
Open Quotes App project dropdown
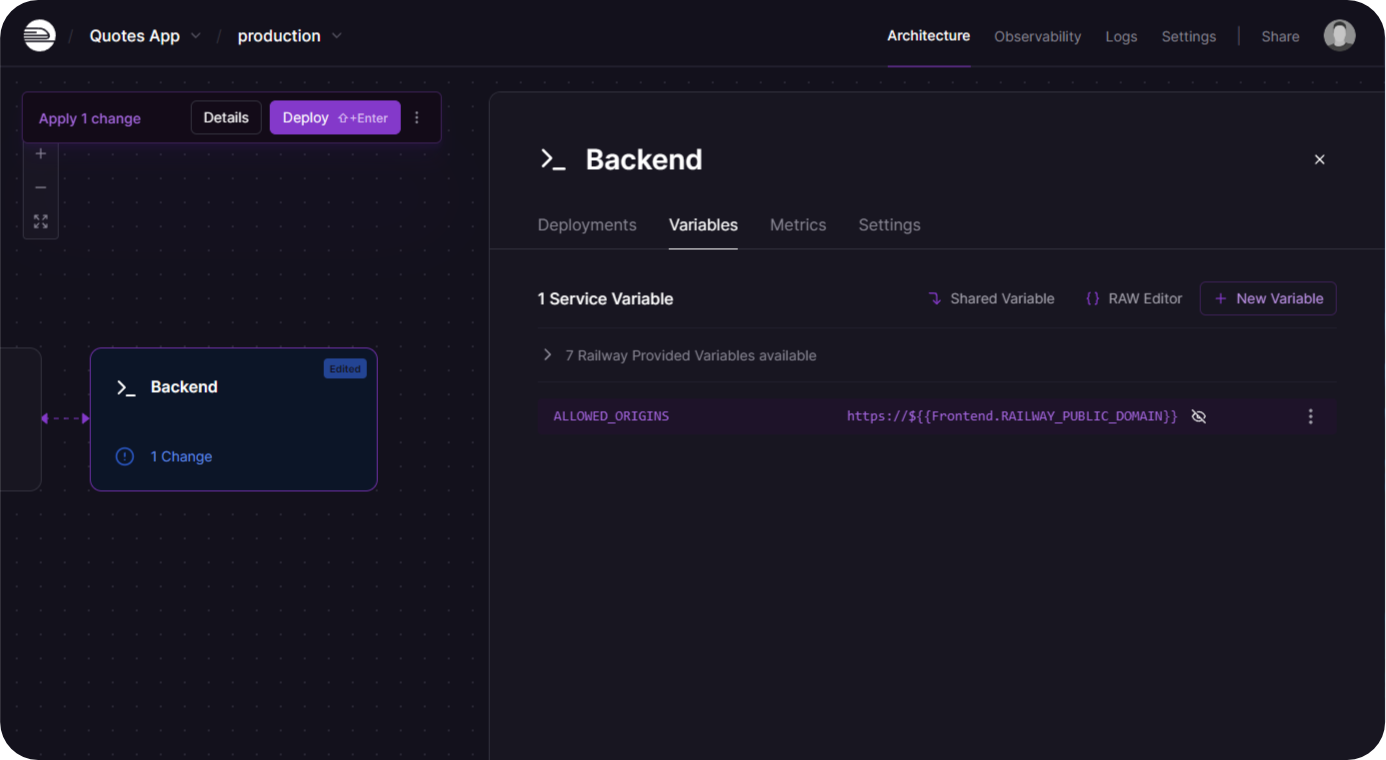pyautogui.click(x=145, y=36)
